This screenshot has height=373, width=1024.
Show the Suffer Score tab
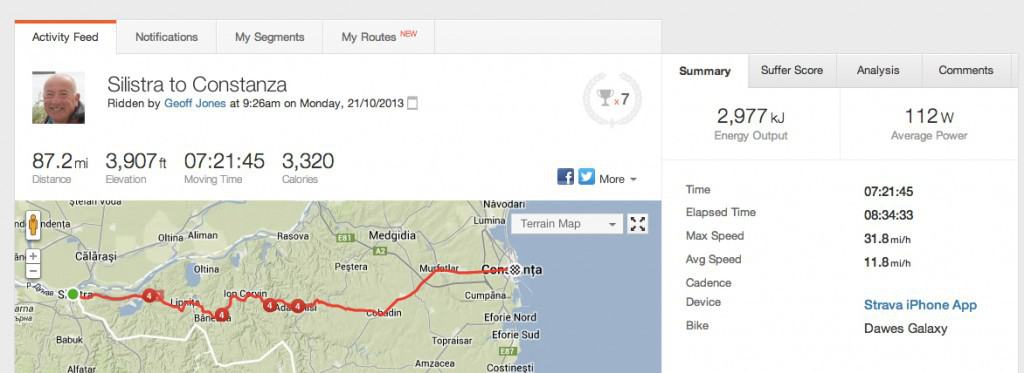click(x=792, y=71)
